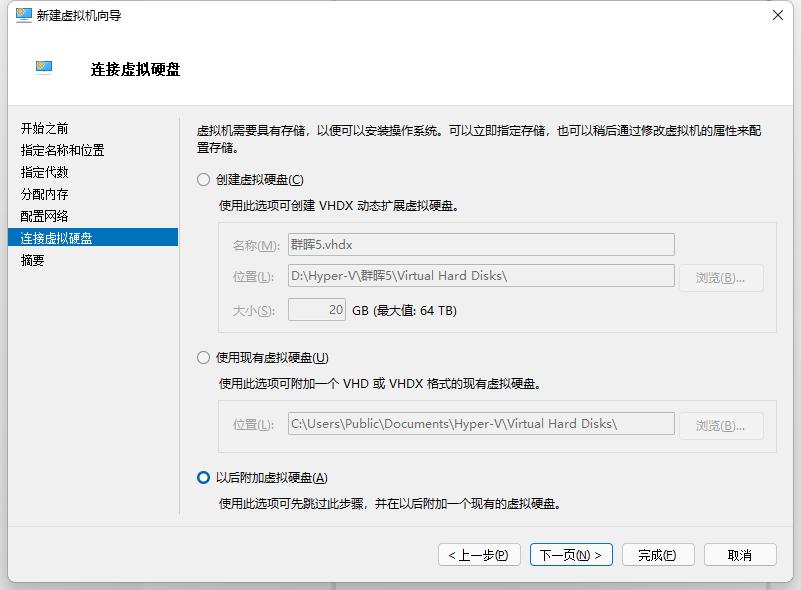Viewport: 801px width, 590px height.
Task: Click the blue drive icon next to 连接虚拟硬盘 header
Action: 41,64
